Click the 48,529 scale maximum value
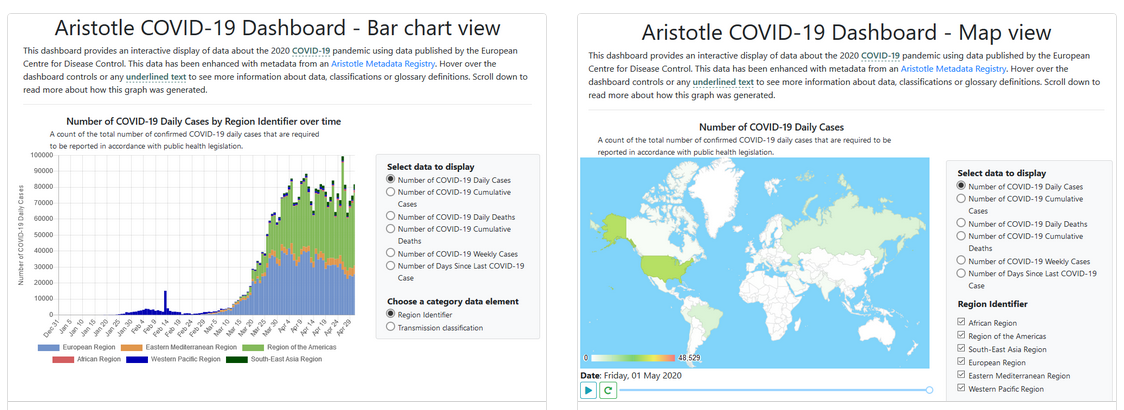This screenshot has width=1124, height=410. coord(690,358)
